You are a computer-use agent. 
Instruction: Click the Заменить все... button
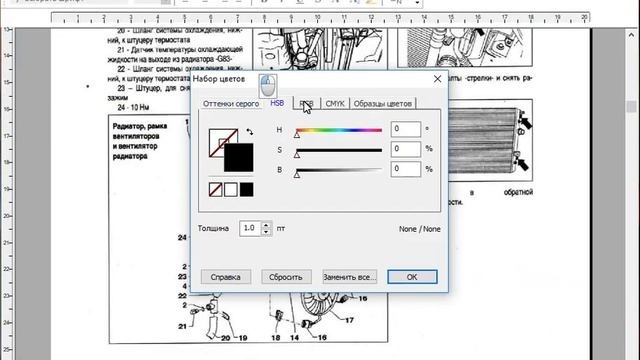point(349,277)
